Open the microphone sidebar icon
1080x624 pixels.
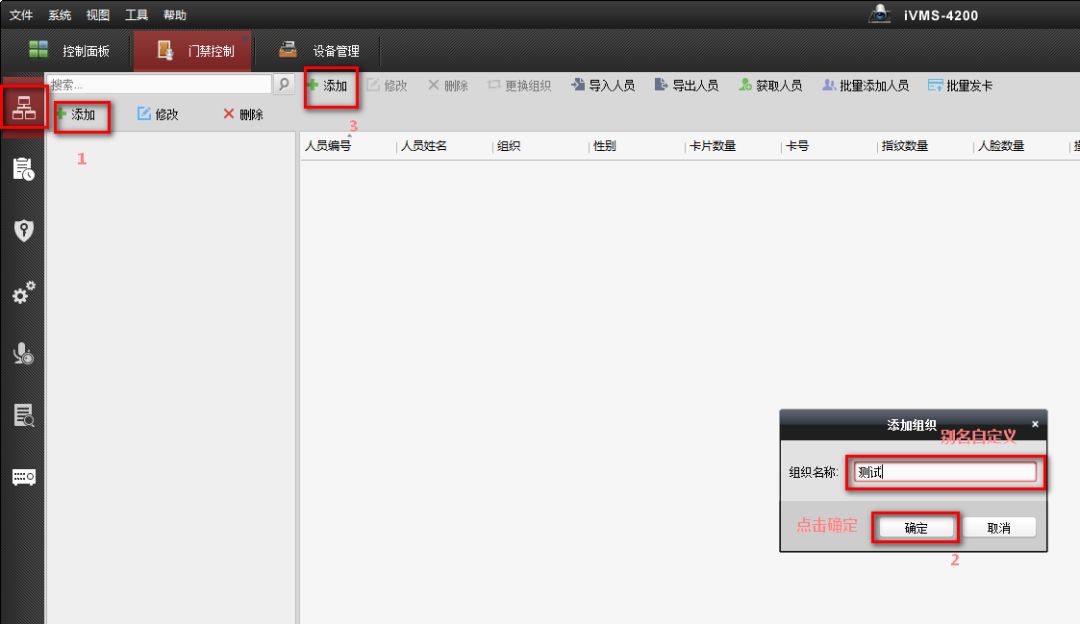(23, 353)
